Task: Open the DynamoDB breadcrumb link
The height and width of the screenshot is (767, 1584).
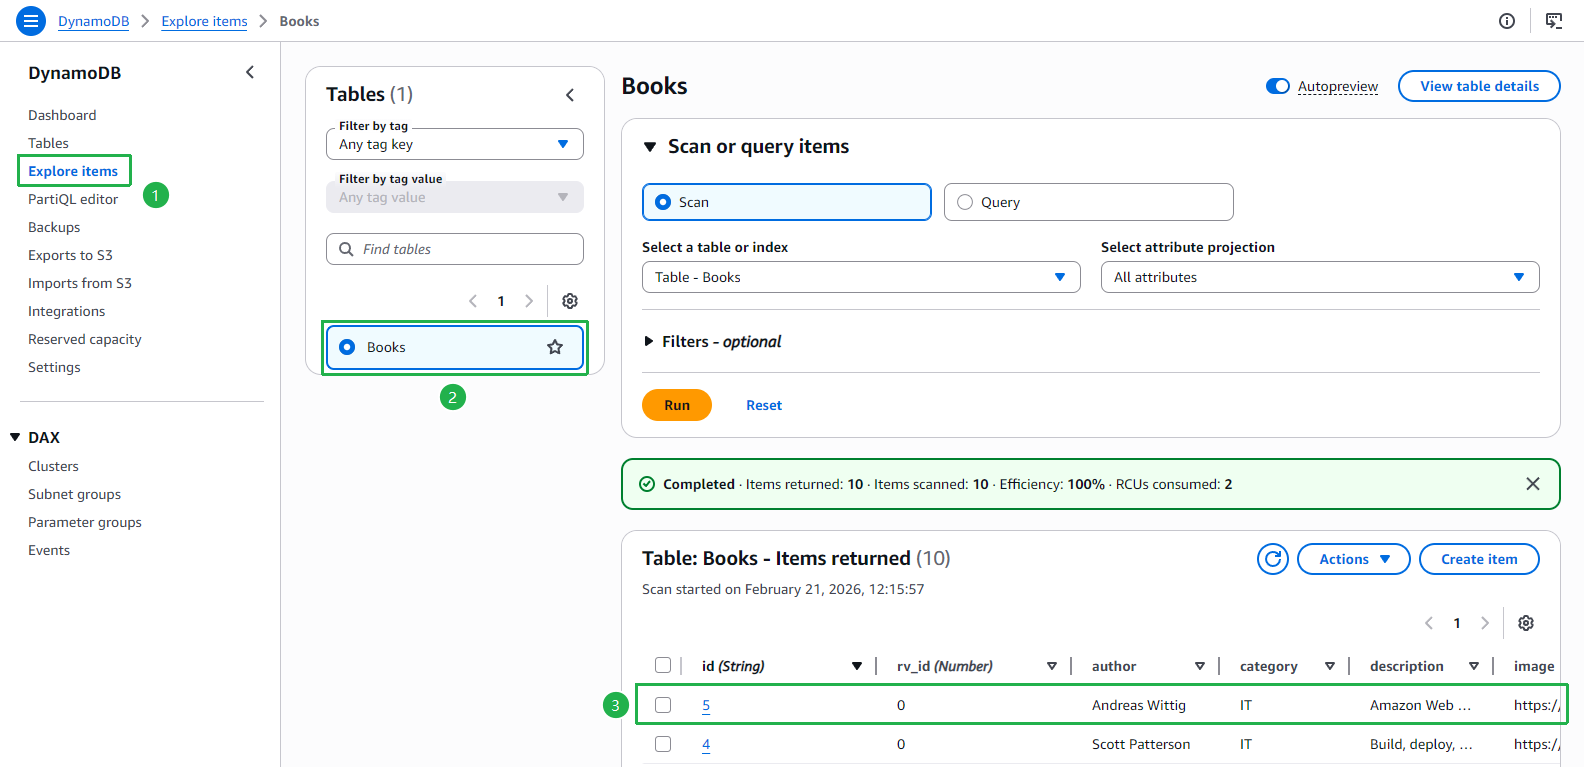Action: pos(94,21)
